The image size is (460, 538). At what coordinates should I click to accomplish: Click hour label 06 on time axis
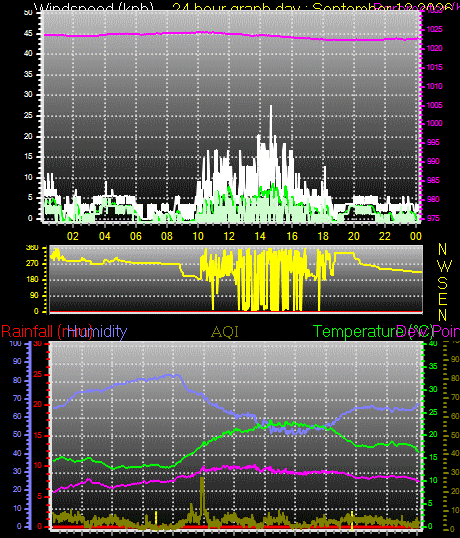[136, 236]
